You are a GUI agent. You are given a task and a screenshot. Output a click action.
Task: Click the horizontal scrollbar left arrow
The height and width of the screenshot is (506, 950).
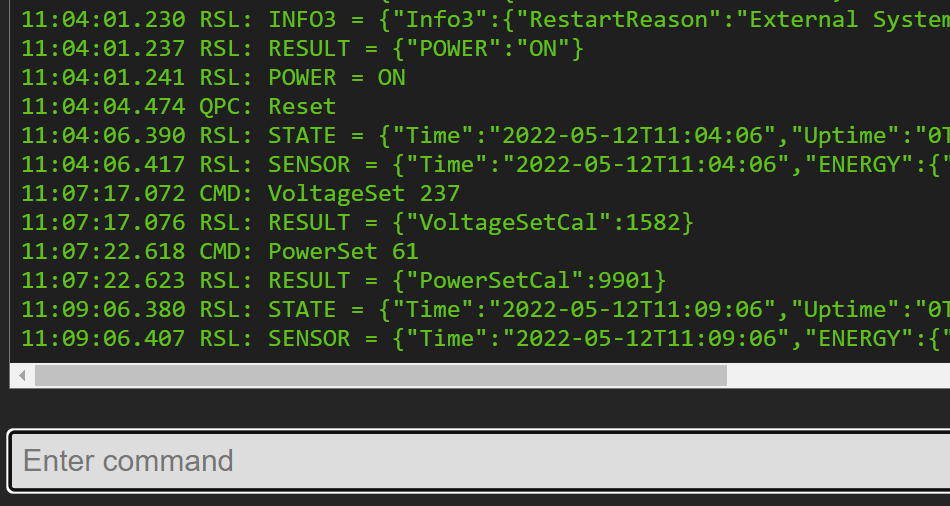21,376
